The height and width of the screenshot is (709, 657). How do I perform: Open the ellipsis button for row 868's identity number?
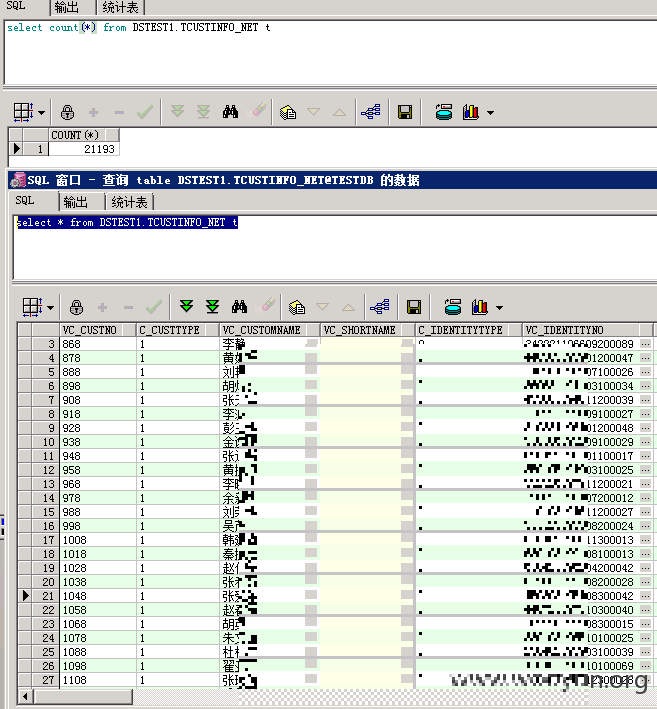(646, 344)
